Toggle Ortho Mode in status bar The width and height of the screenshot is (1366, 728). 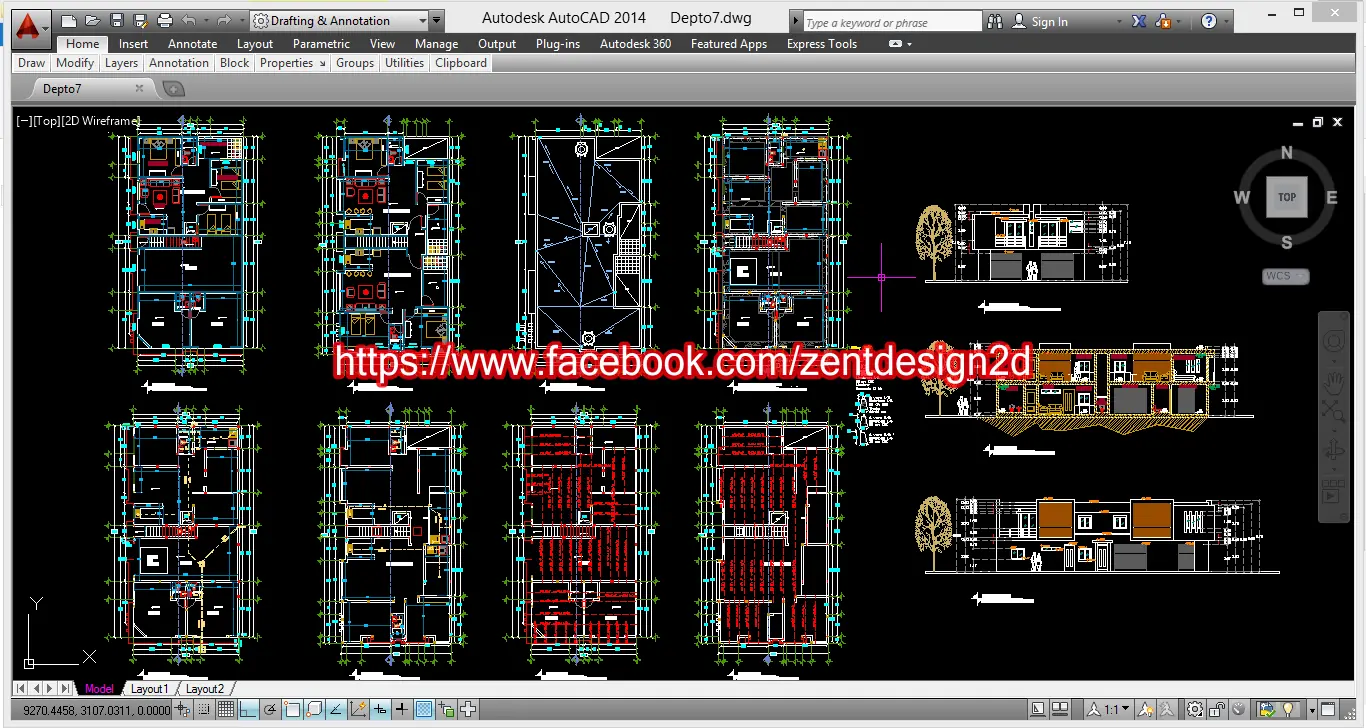pyautogui.click(x=248, y=710)
